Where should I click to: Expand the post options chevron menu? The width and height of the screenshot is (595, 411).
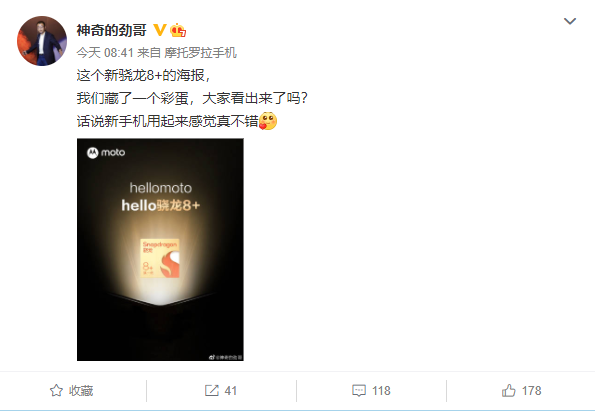pos(570,21)
